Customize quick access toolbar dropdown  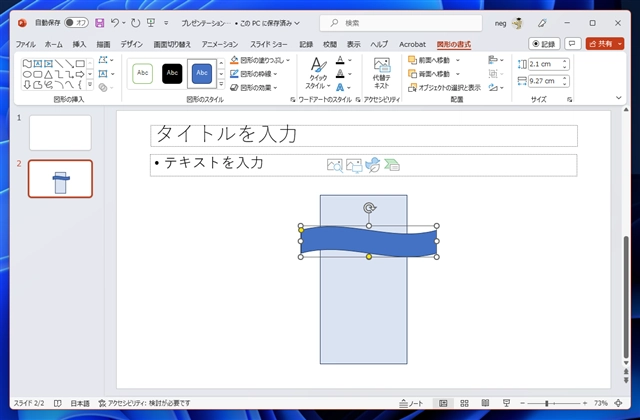[166, 23]
